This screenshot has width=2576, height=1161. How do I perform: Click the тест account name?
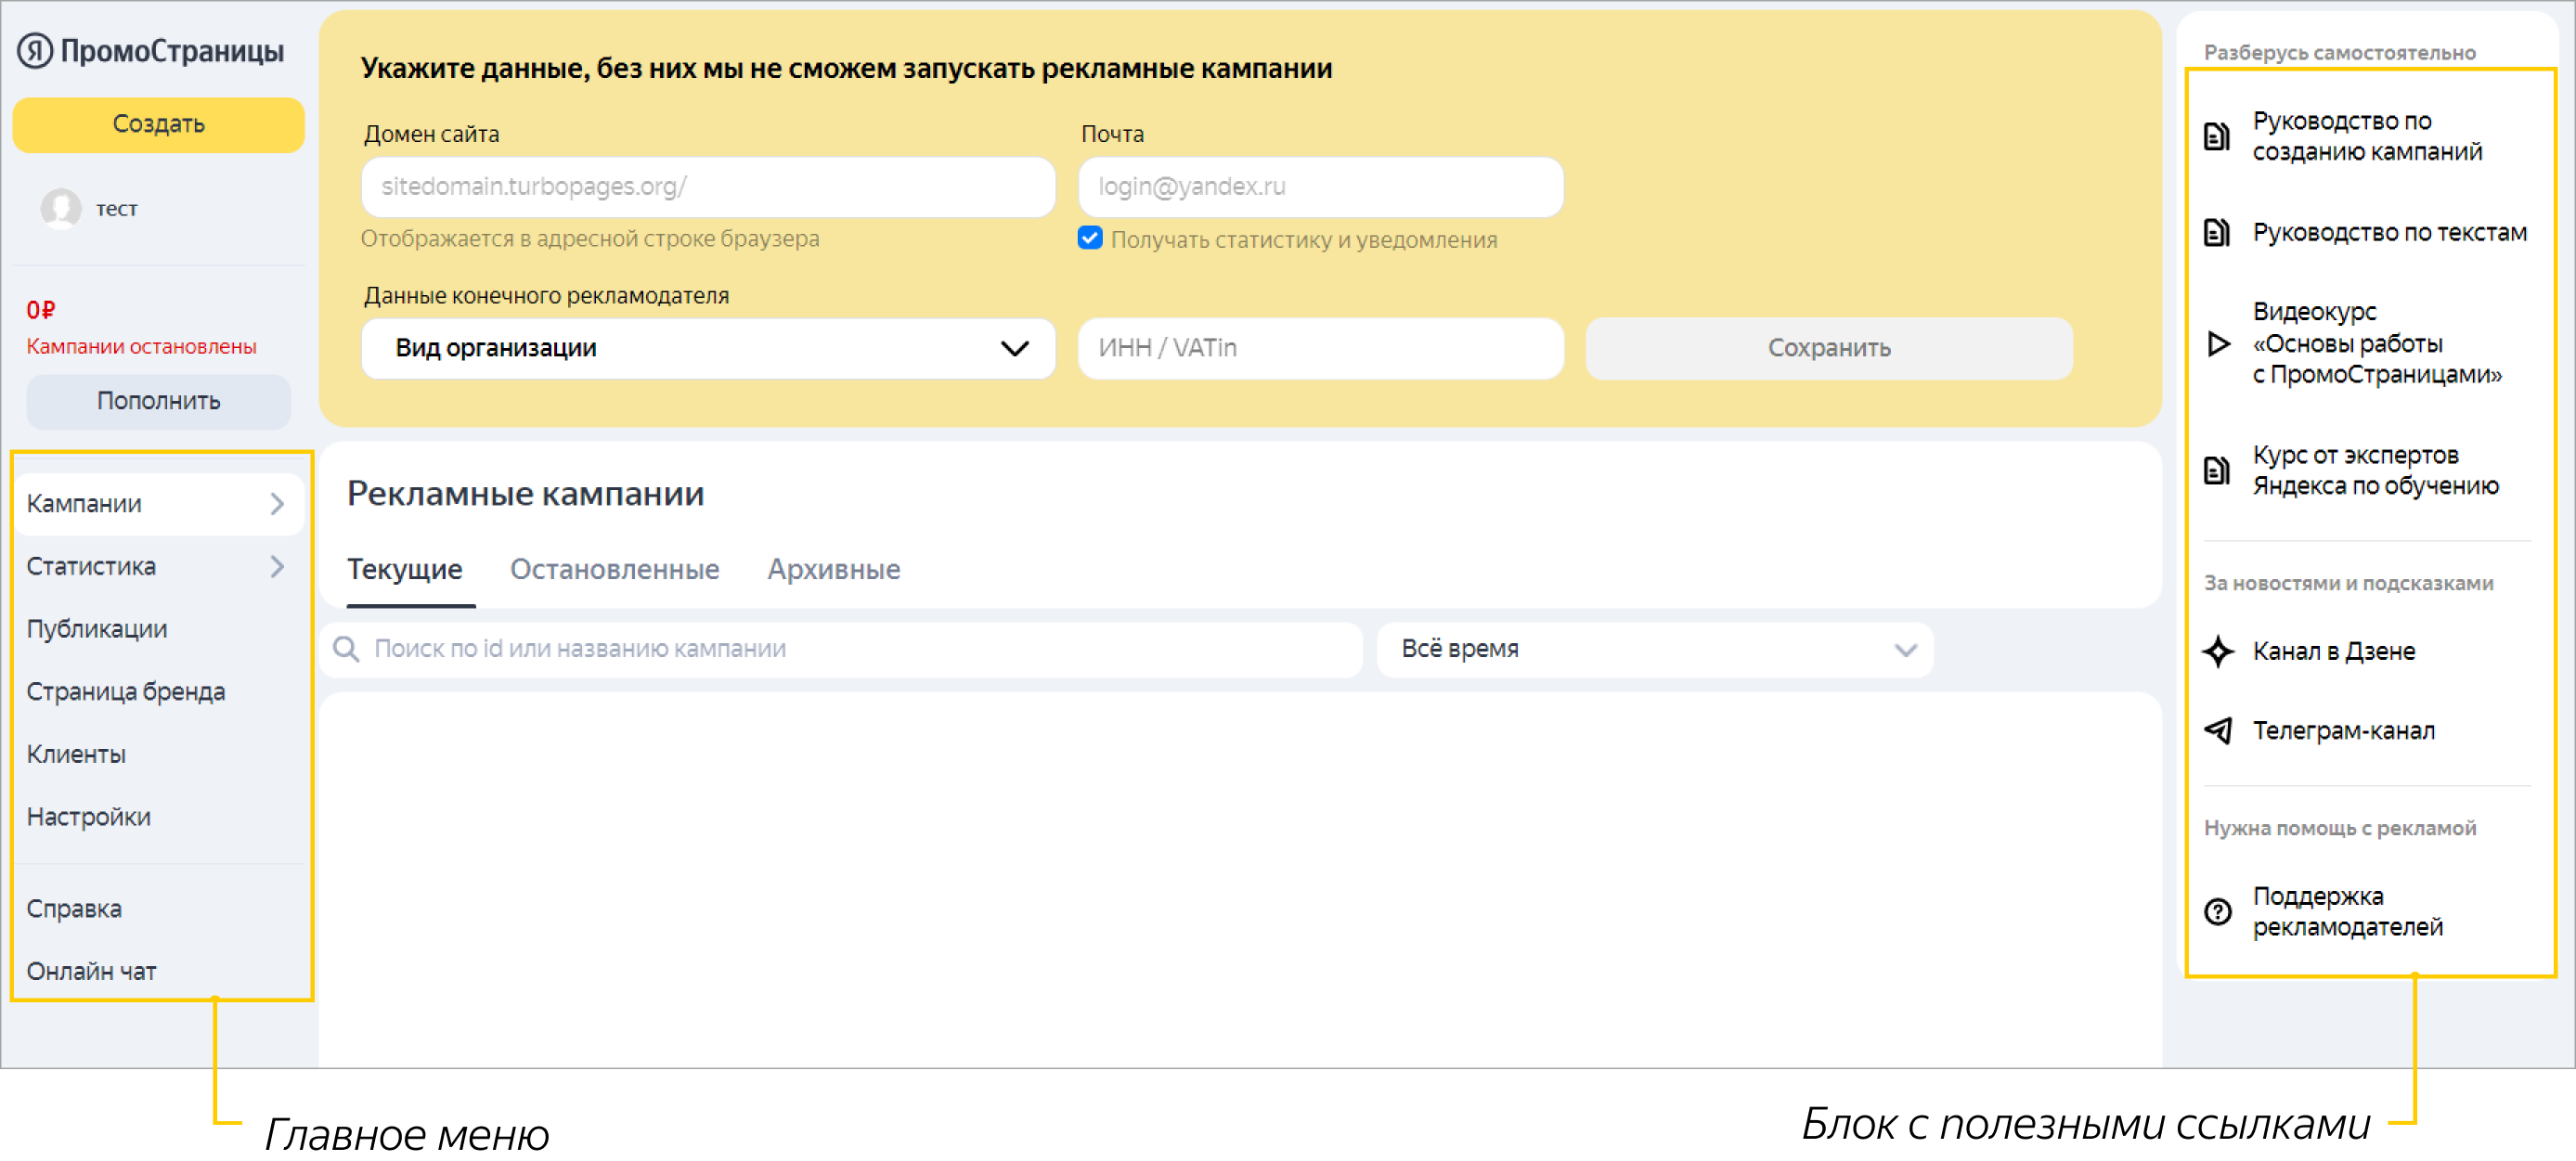coord(116,209)
